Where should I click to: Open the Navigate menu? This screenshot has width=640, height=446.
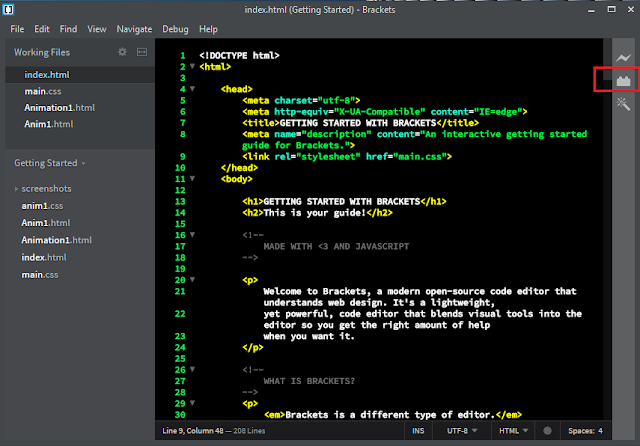[134, 29]
